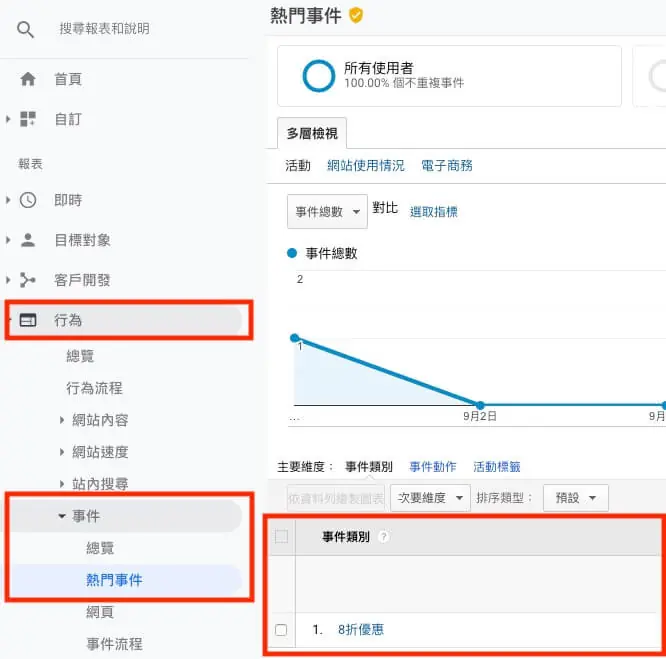Viewport: 666px width, 659px height.
Task: Click the 目標對象 person icon
Action: pyautogui.click(x=28, y=240)
